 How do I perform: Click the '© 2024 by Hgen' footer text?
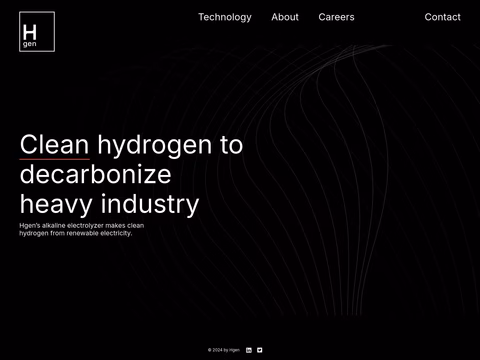coord(224,350)
